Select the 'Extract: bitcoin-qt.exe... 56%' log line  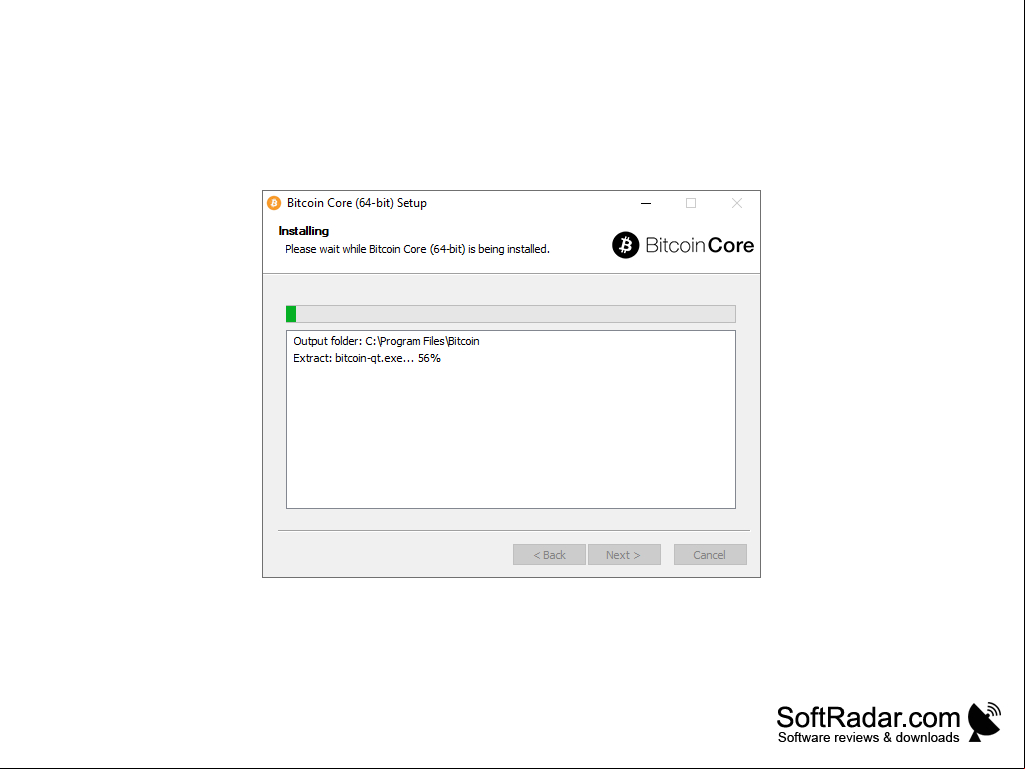[367, 358]
